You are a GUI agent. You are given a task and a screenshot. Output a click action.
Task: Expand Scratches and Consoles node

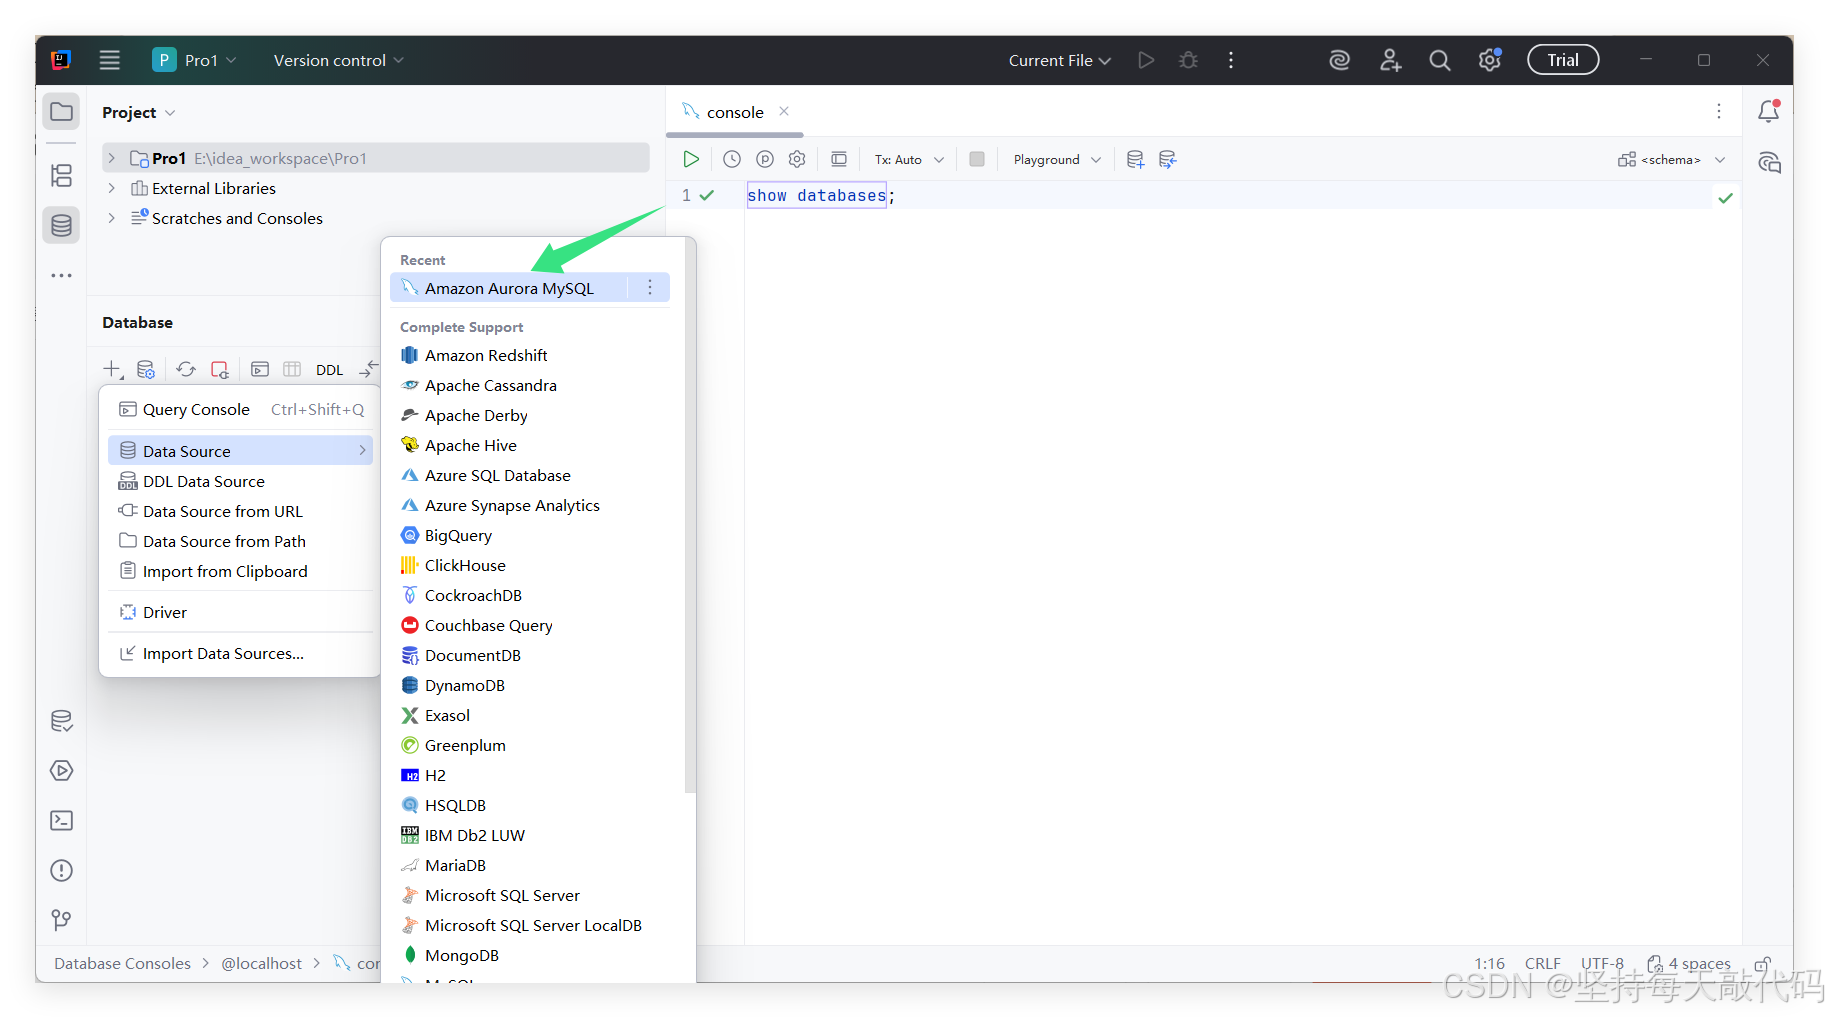(112, 218)
